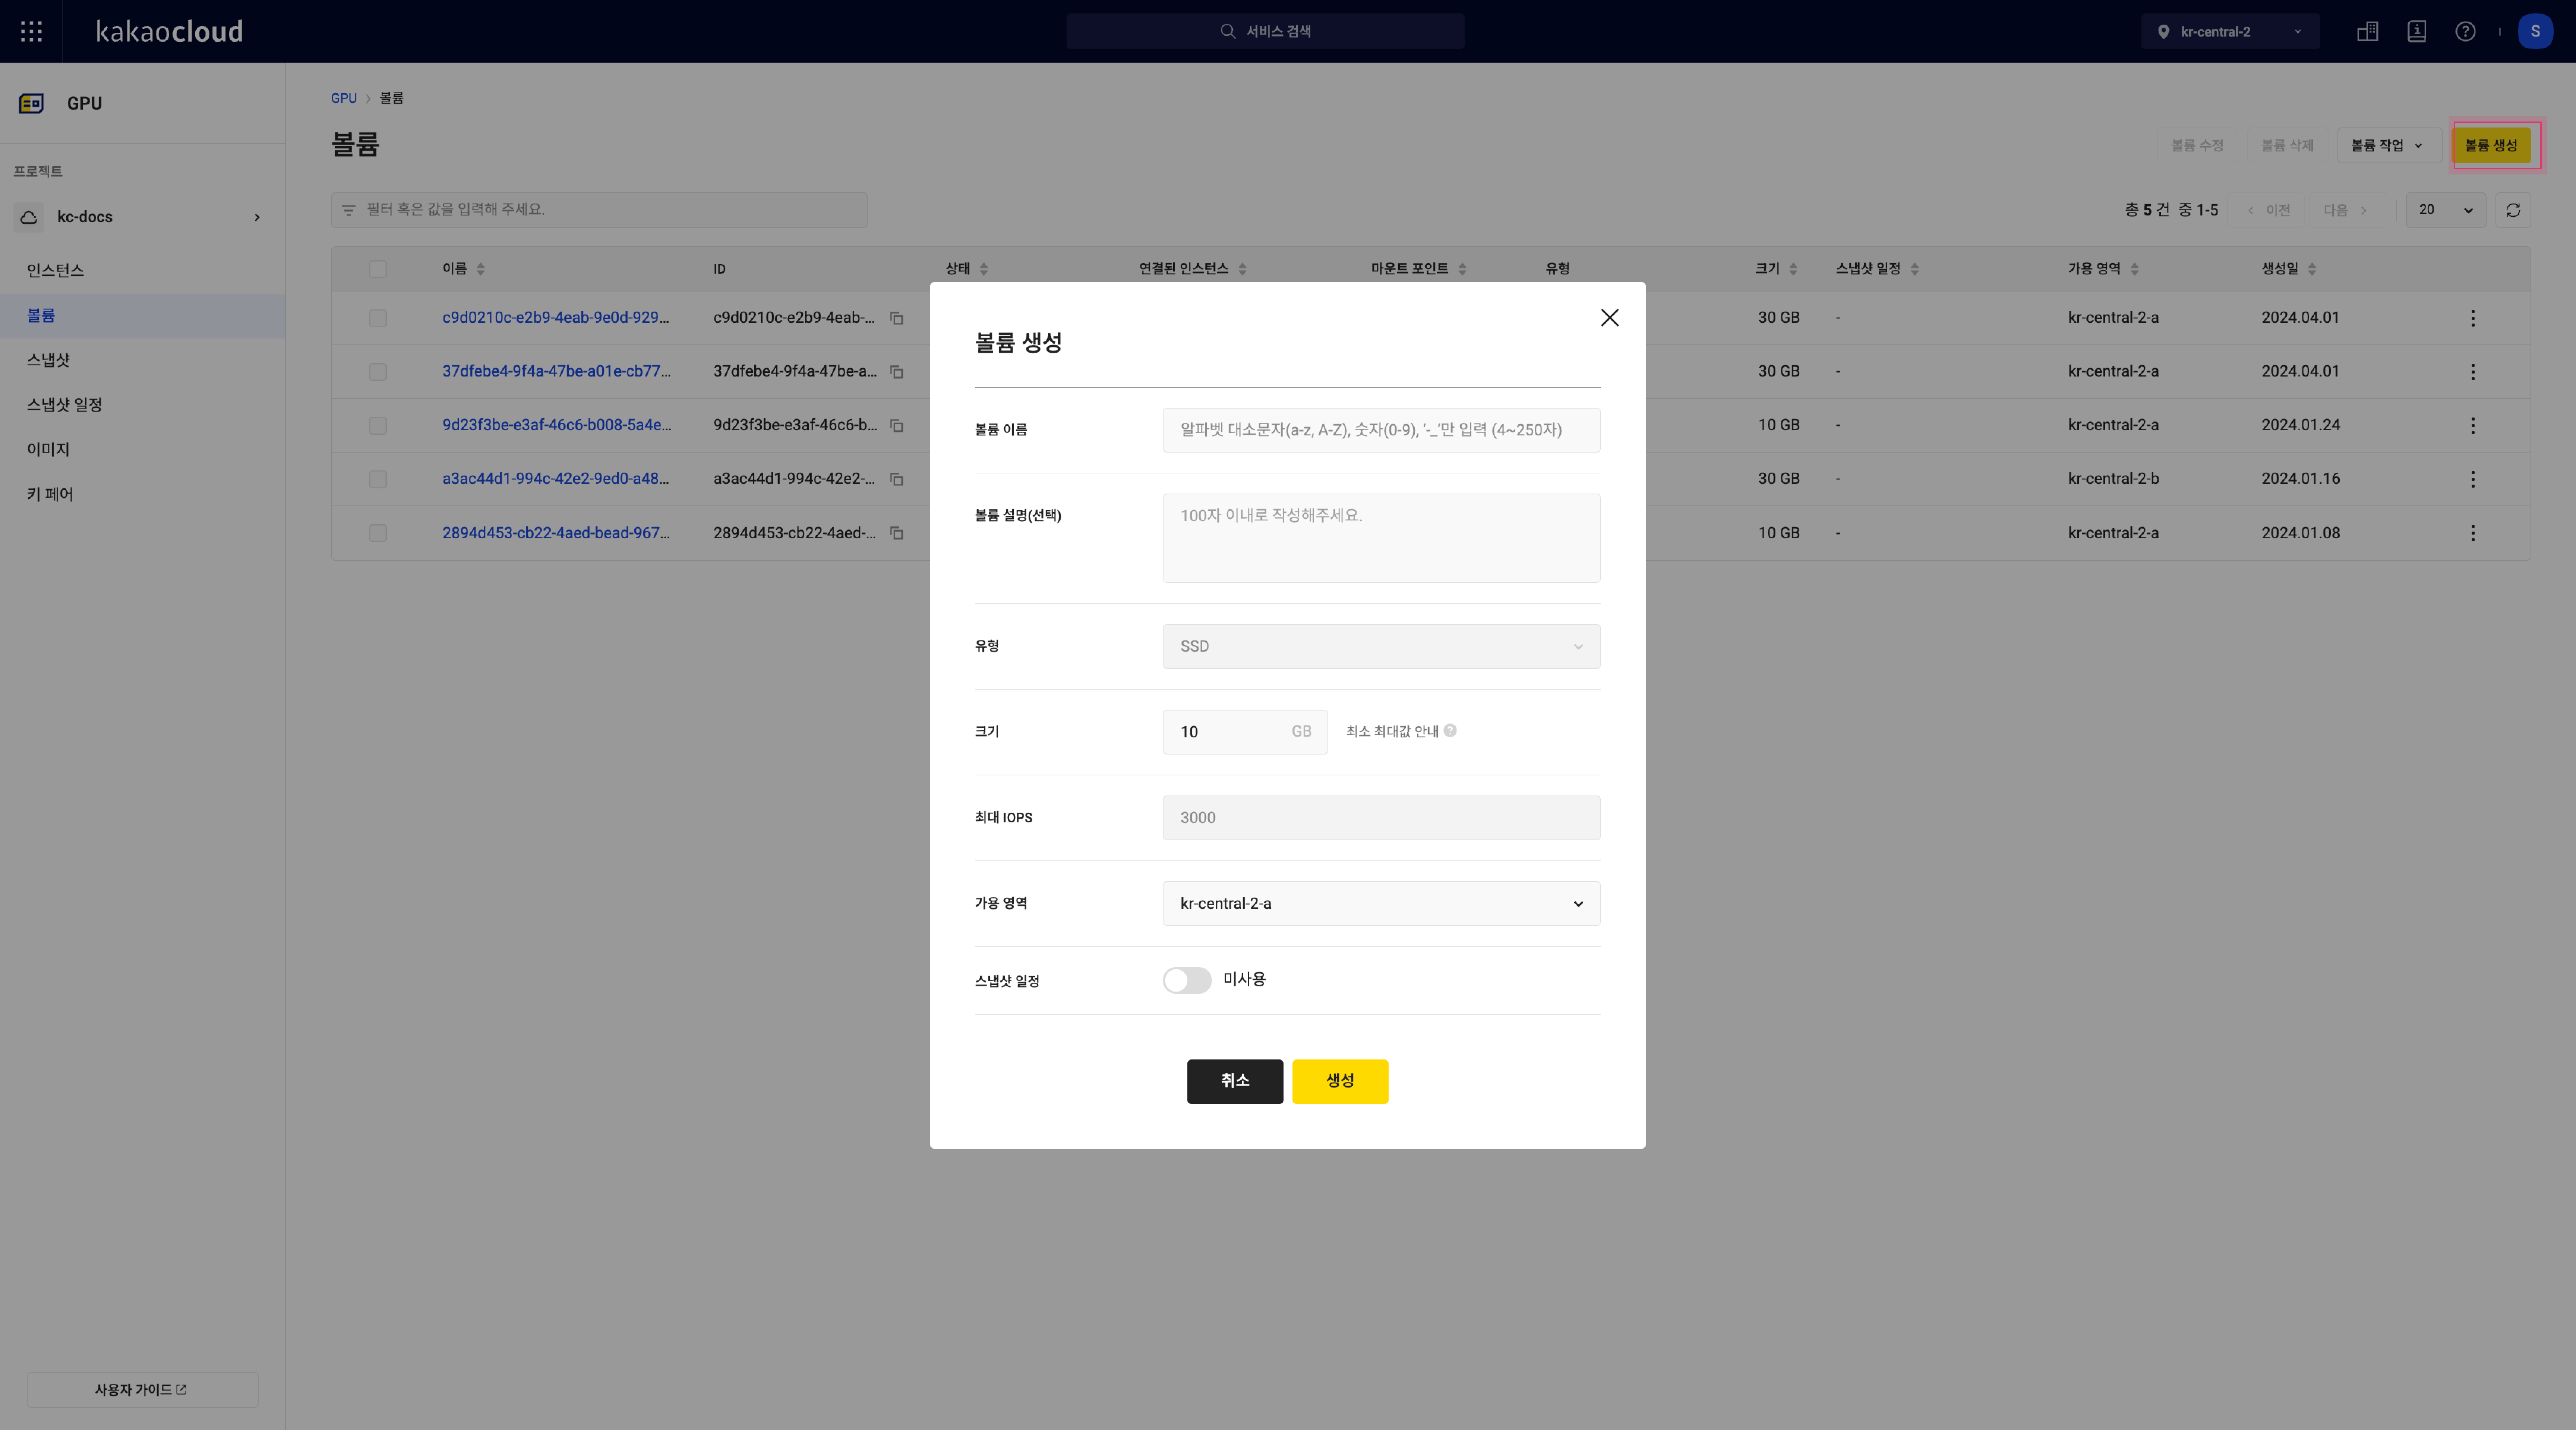Select checkbox for 2894d453 volume
Image resolution: width=2576 pixels, height=1430 pixels.
(377, 533)
